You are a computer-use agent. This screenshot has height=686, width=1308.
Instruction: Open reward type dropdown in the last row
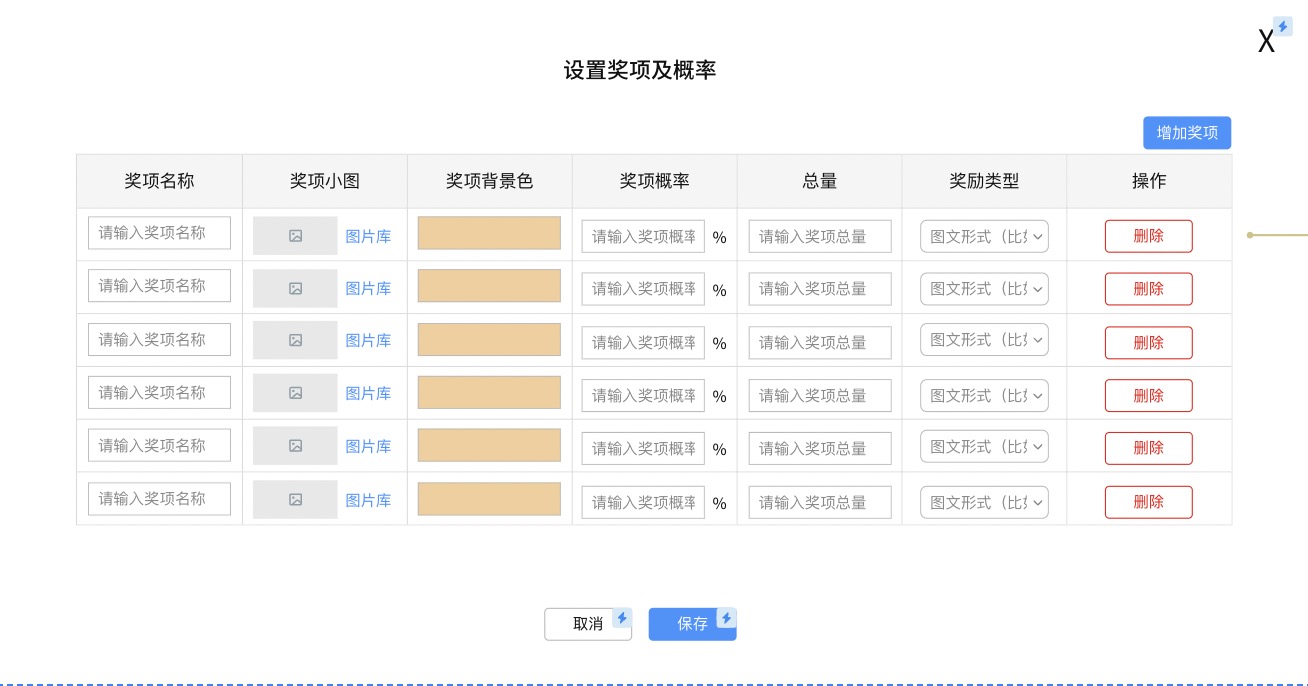click(984, 502)
